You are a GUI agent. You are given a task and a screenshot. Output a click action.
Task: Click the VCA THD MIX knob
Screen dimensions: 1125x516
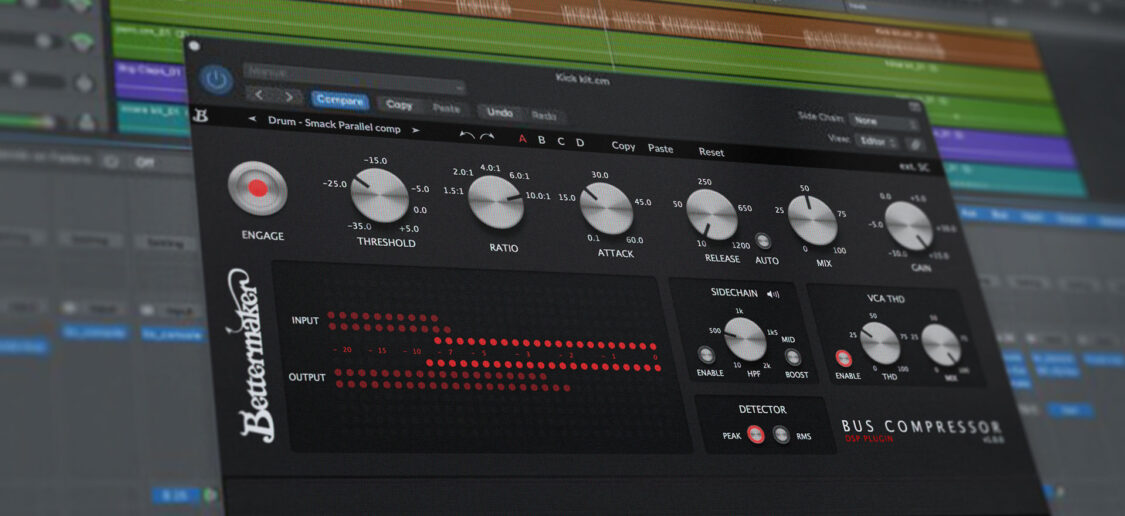coord(941,345)
